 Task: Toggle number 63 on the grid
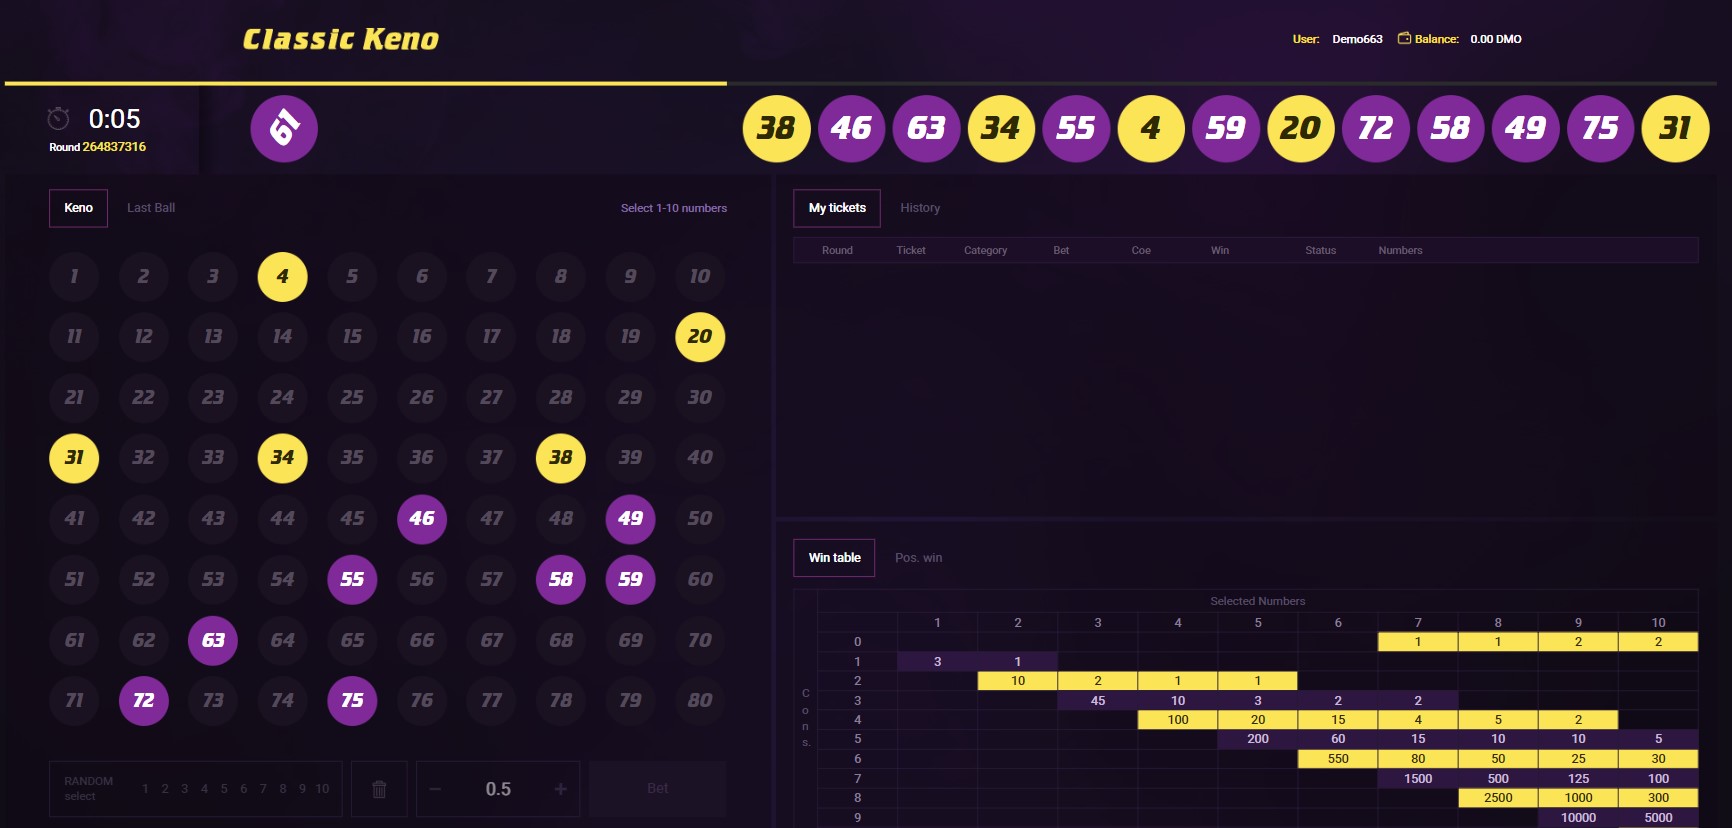click(213, 640)
